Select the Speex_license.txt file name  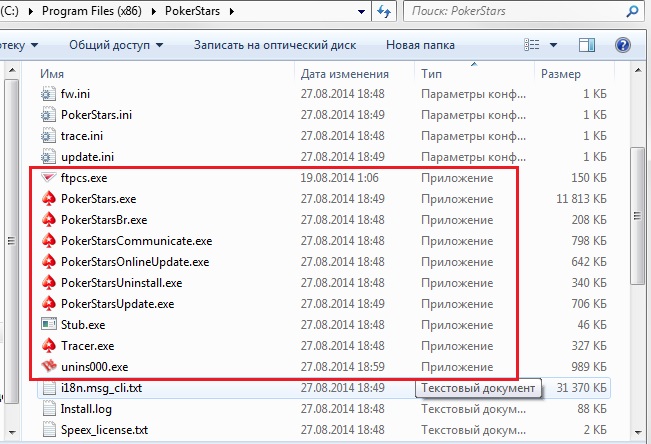[x=104, y=430]
